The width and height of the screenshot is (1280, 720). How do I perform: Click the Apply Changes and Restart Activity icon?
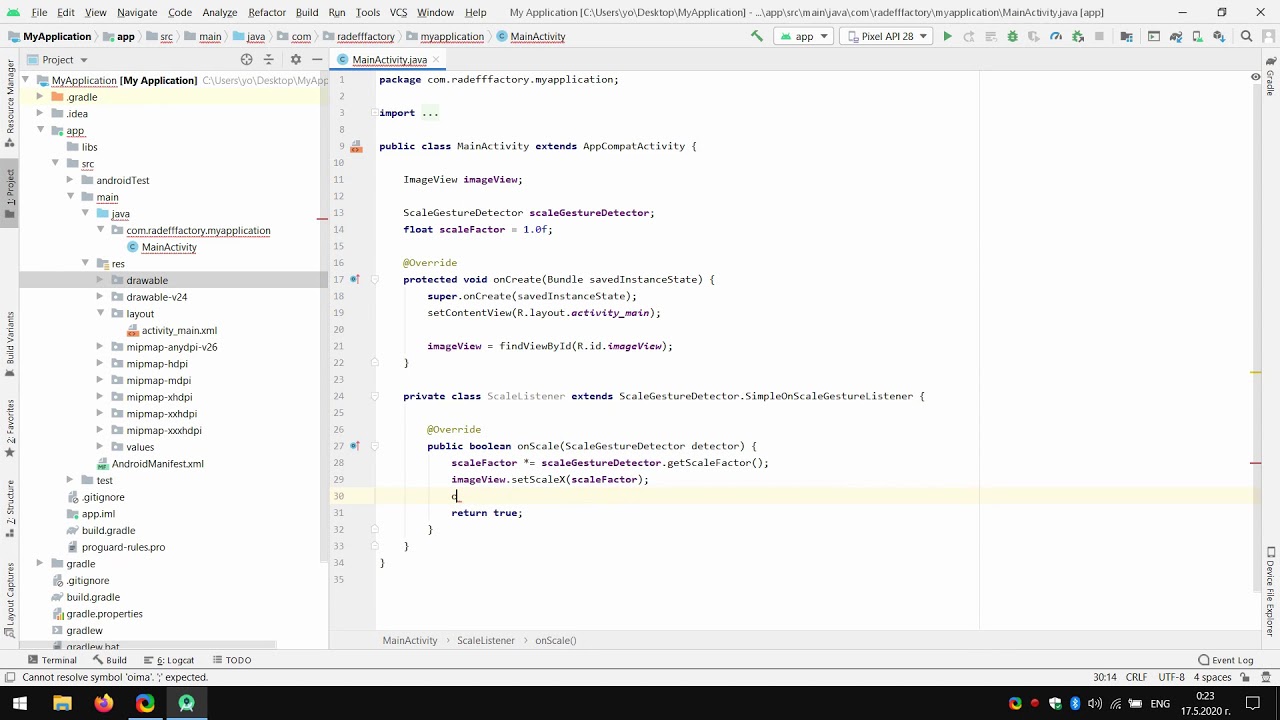click(x=968, y=36)
